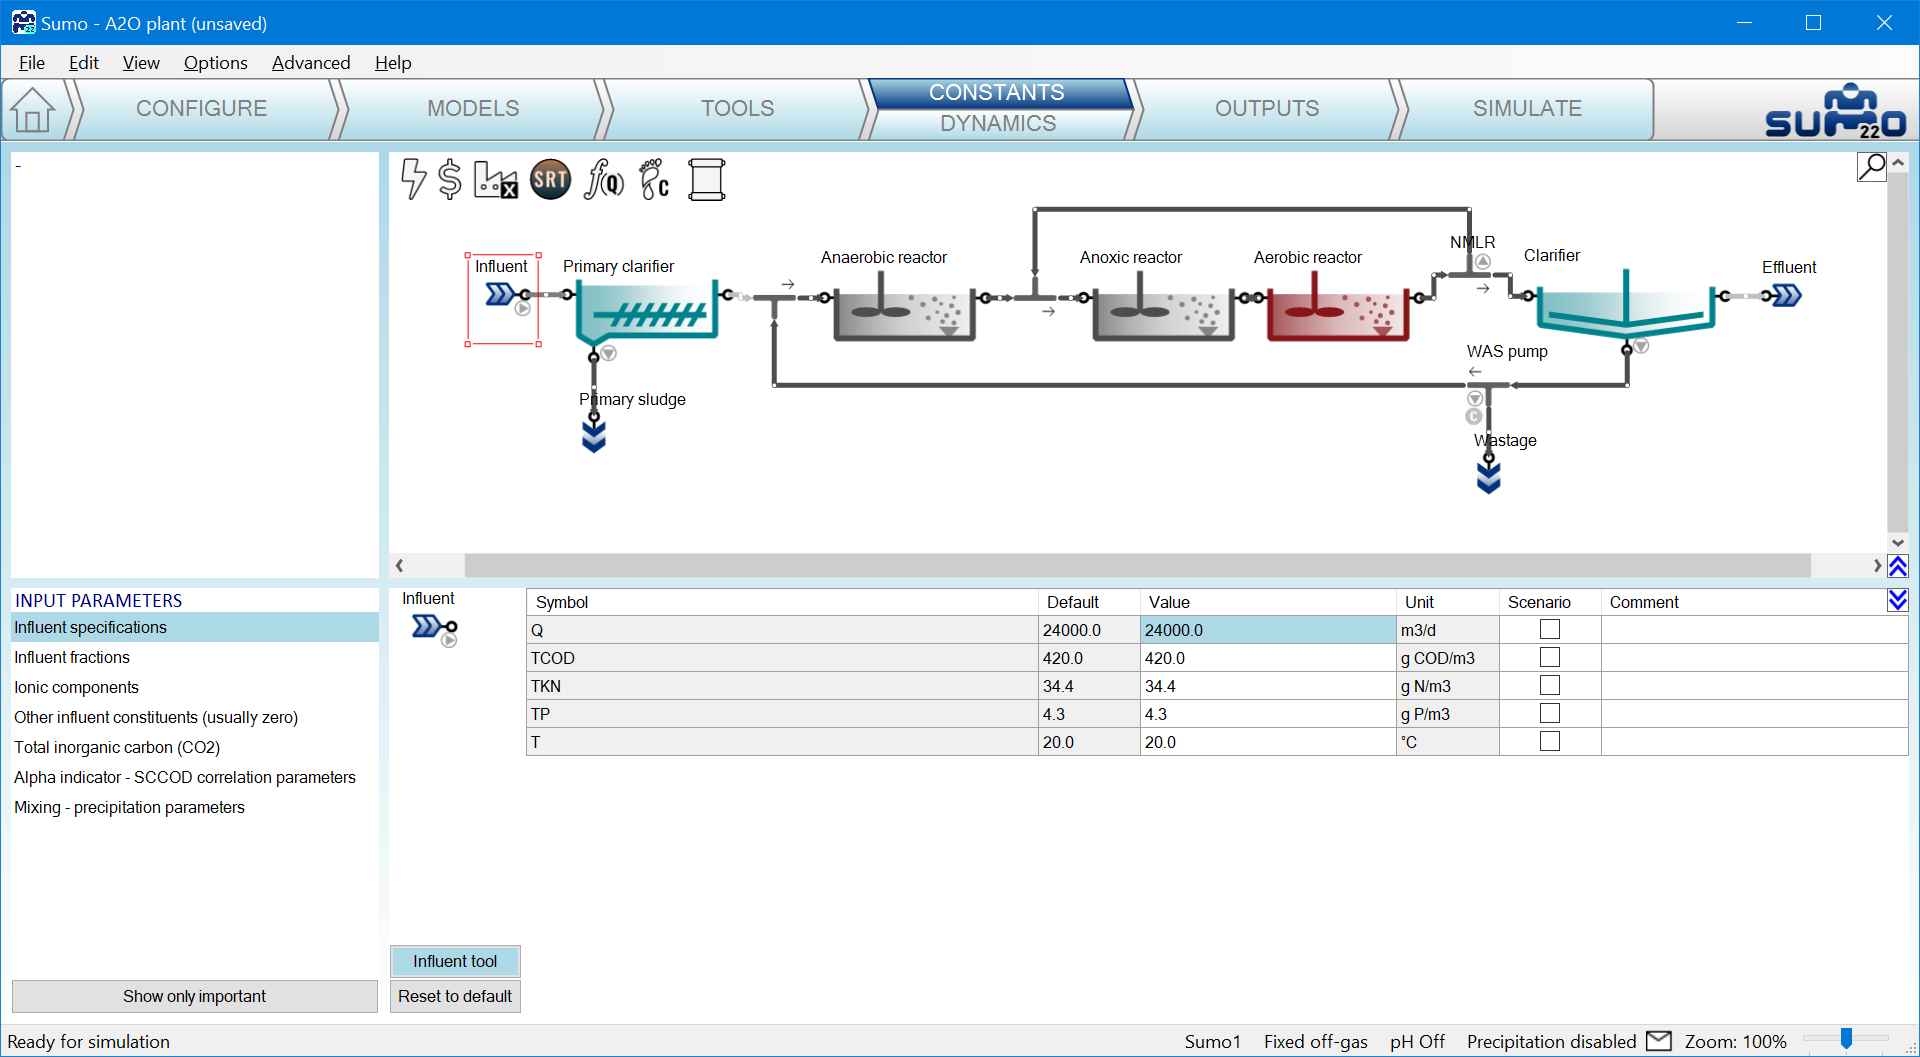Expand the table with double down chevron
Image resolution: width=1920 pixels, height=1057 pixels.
(x=1897, y=600)
